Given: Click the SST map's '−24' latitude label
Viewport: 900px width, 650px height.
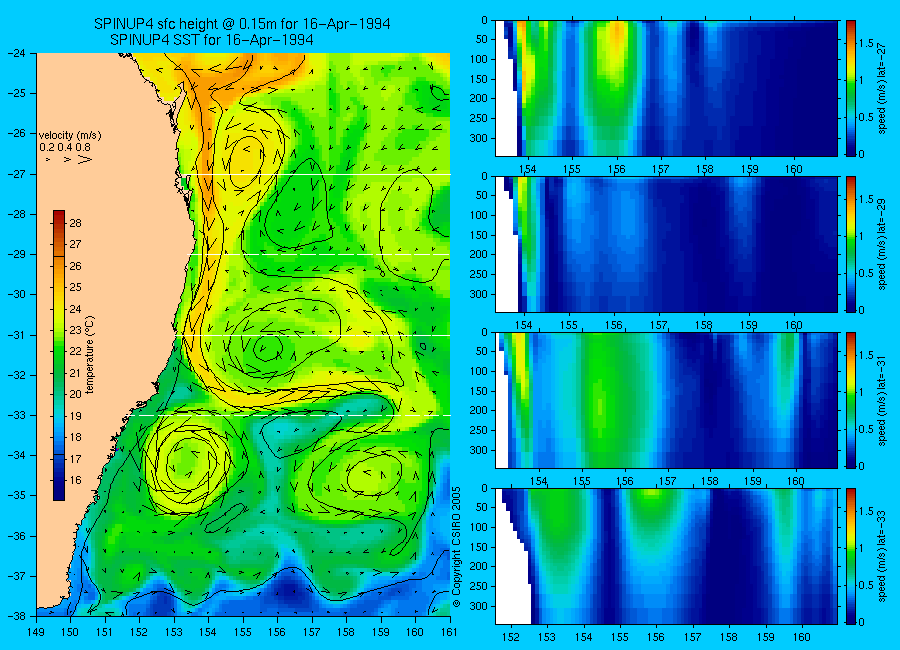Looking at the screenshot, I should point(18,53).
